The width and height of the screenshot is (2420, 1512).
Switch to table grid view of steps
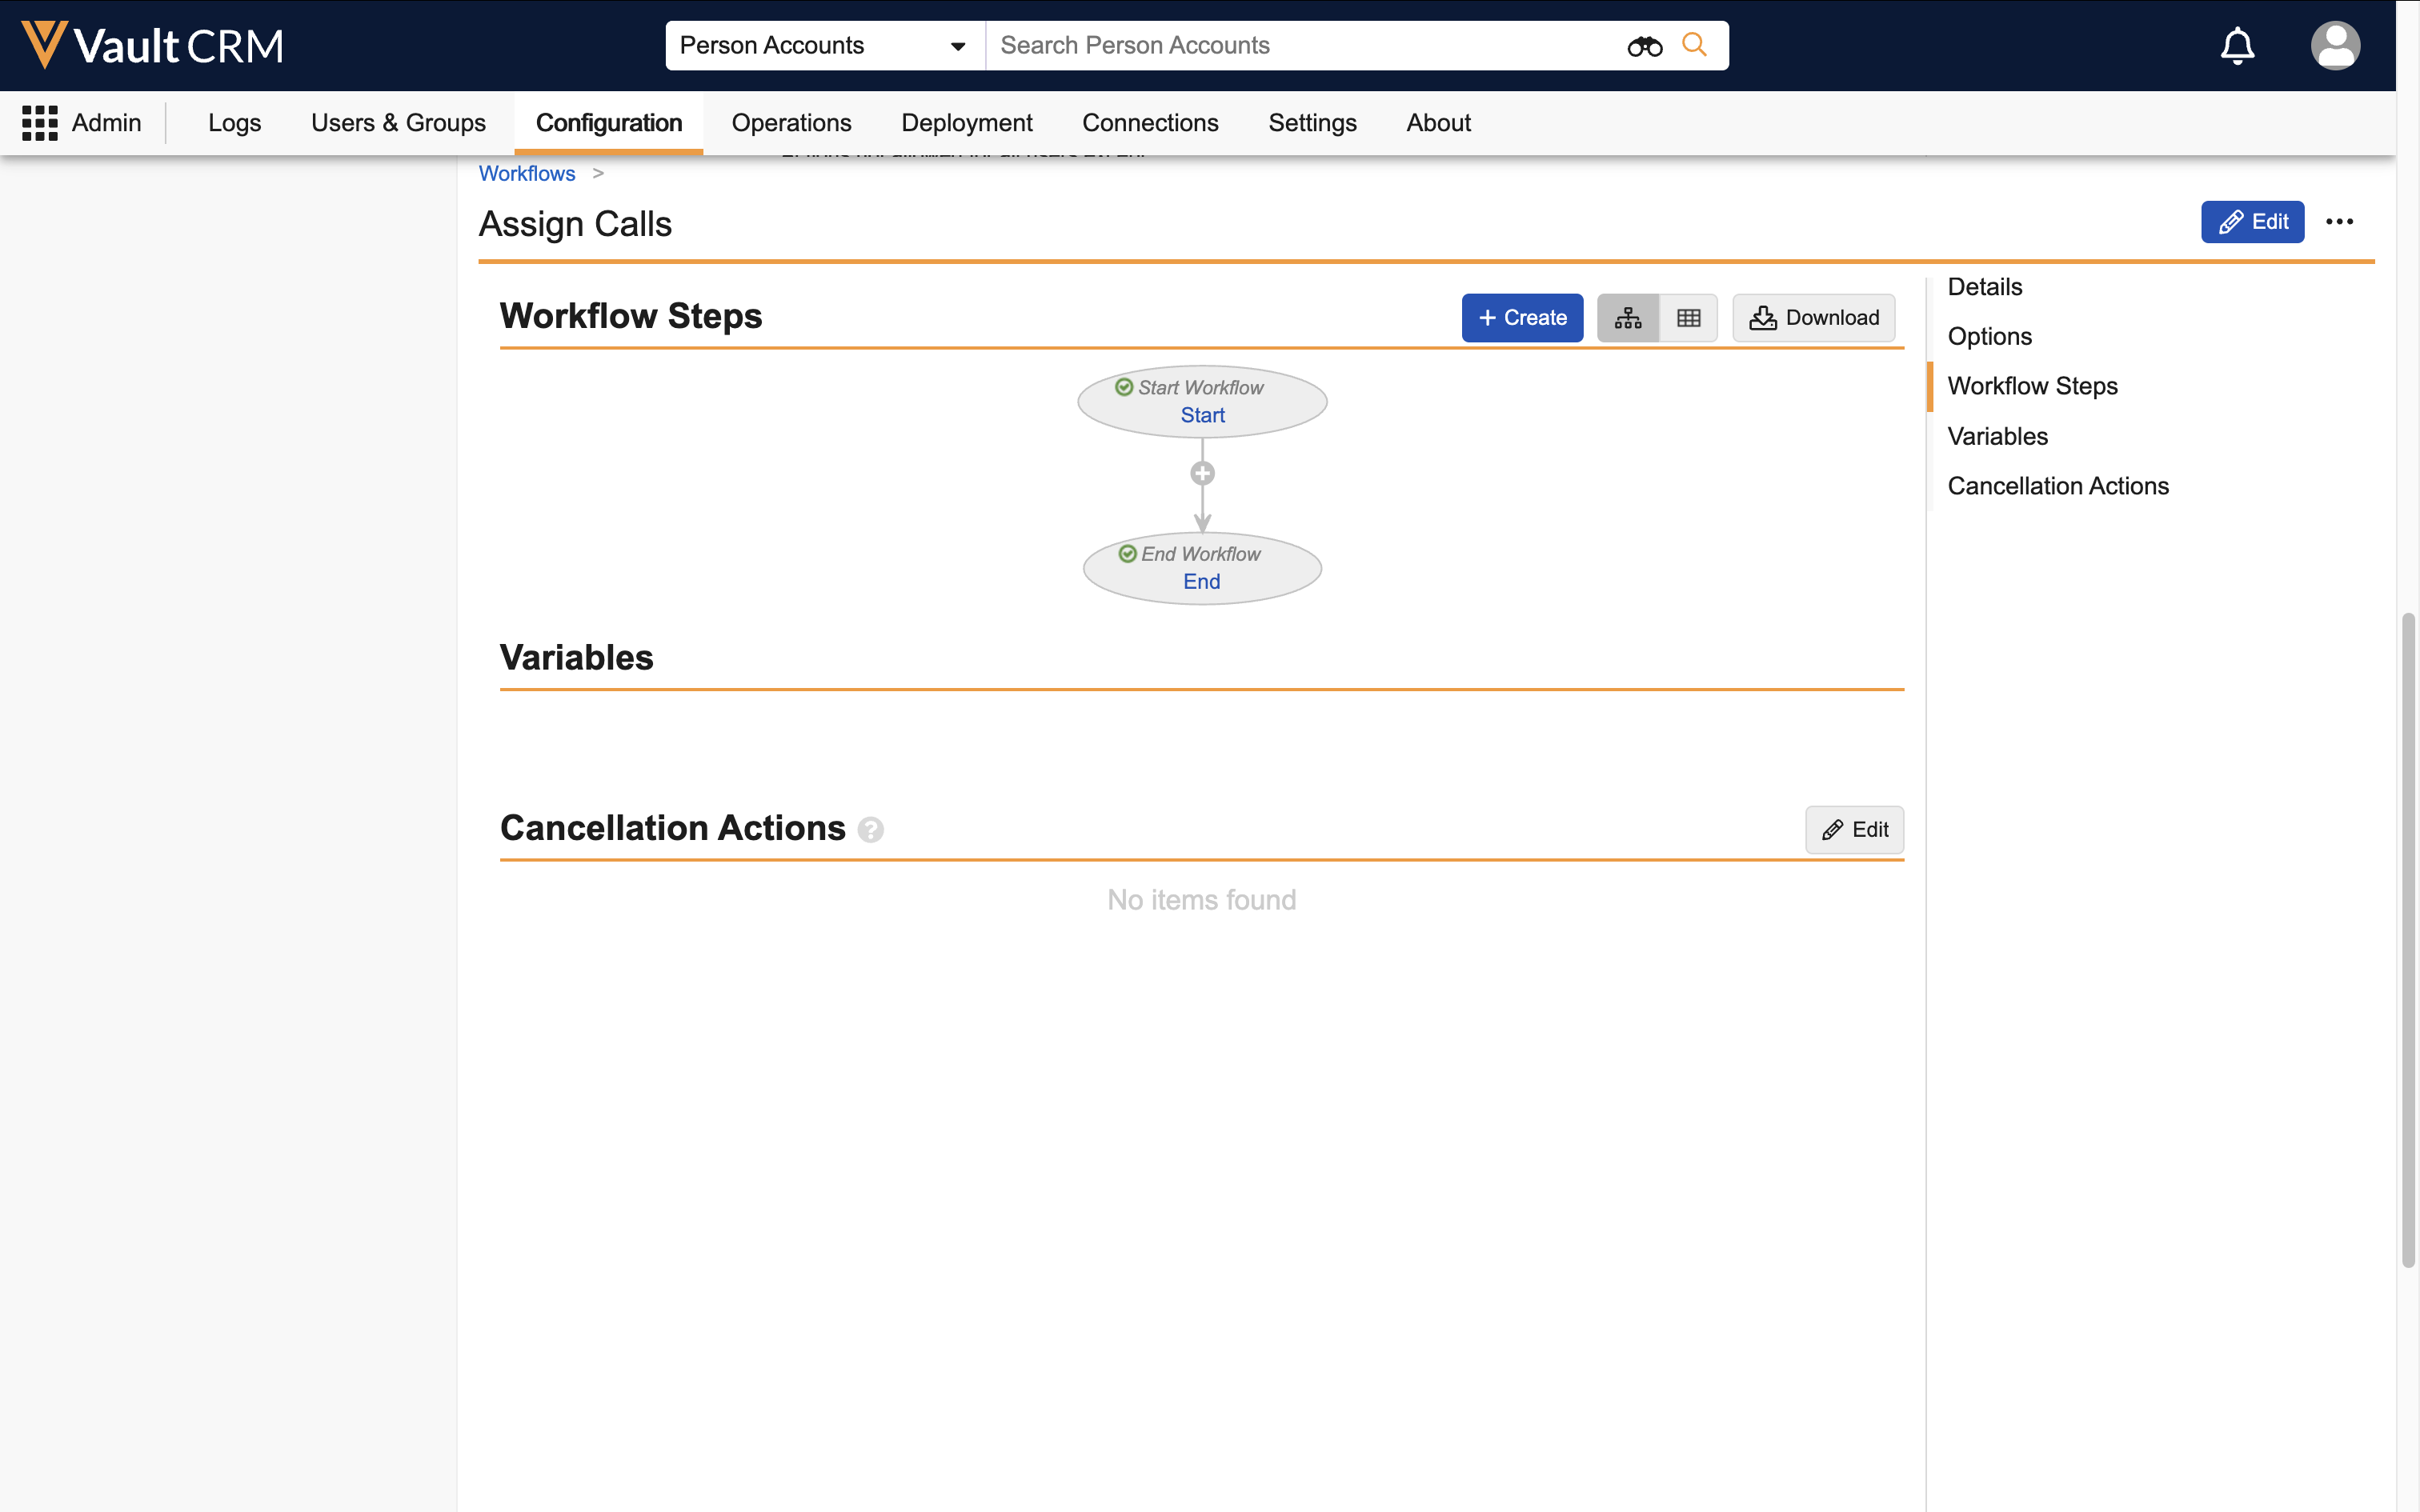[x=1688, y=318]
